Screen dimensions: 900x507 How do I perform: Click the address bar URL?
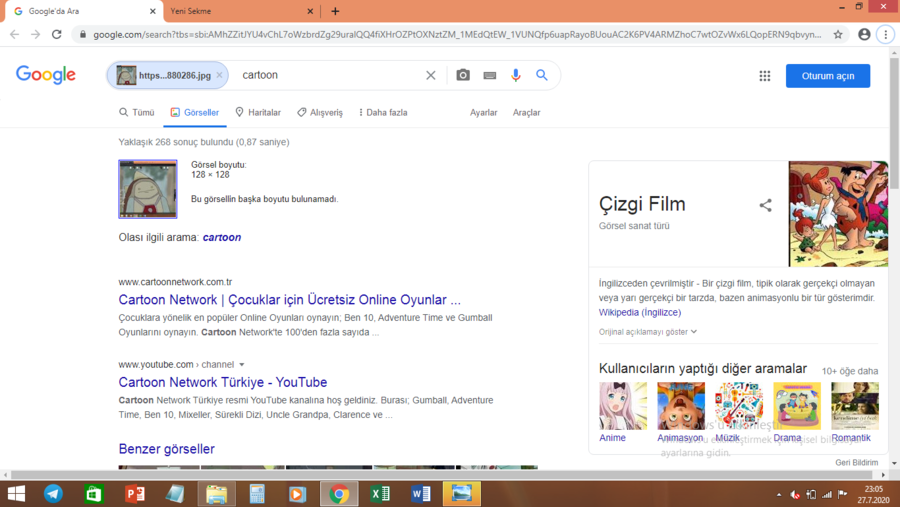457,34
